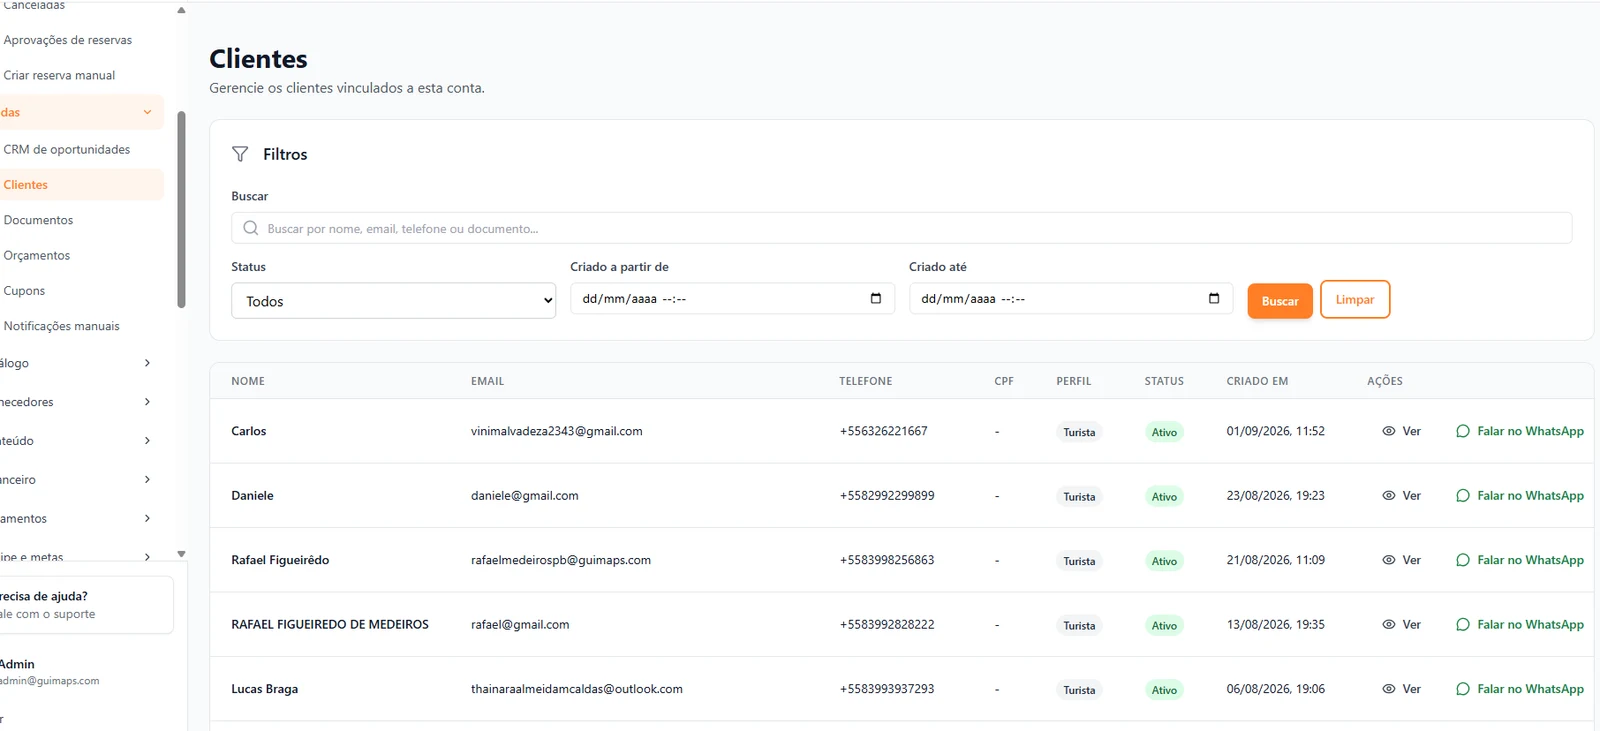Open Criar reserva manual in sidebar

click(x=59, y=75)
